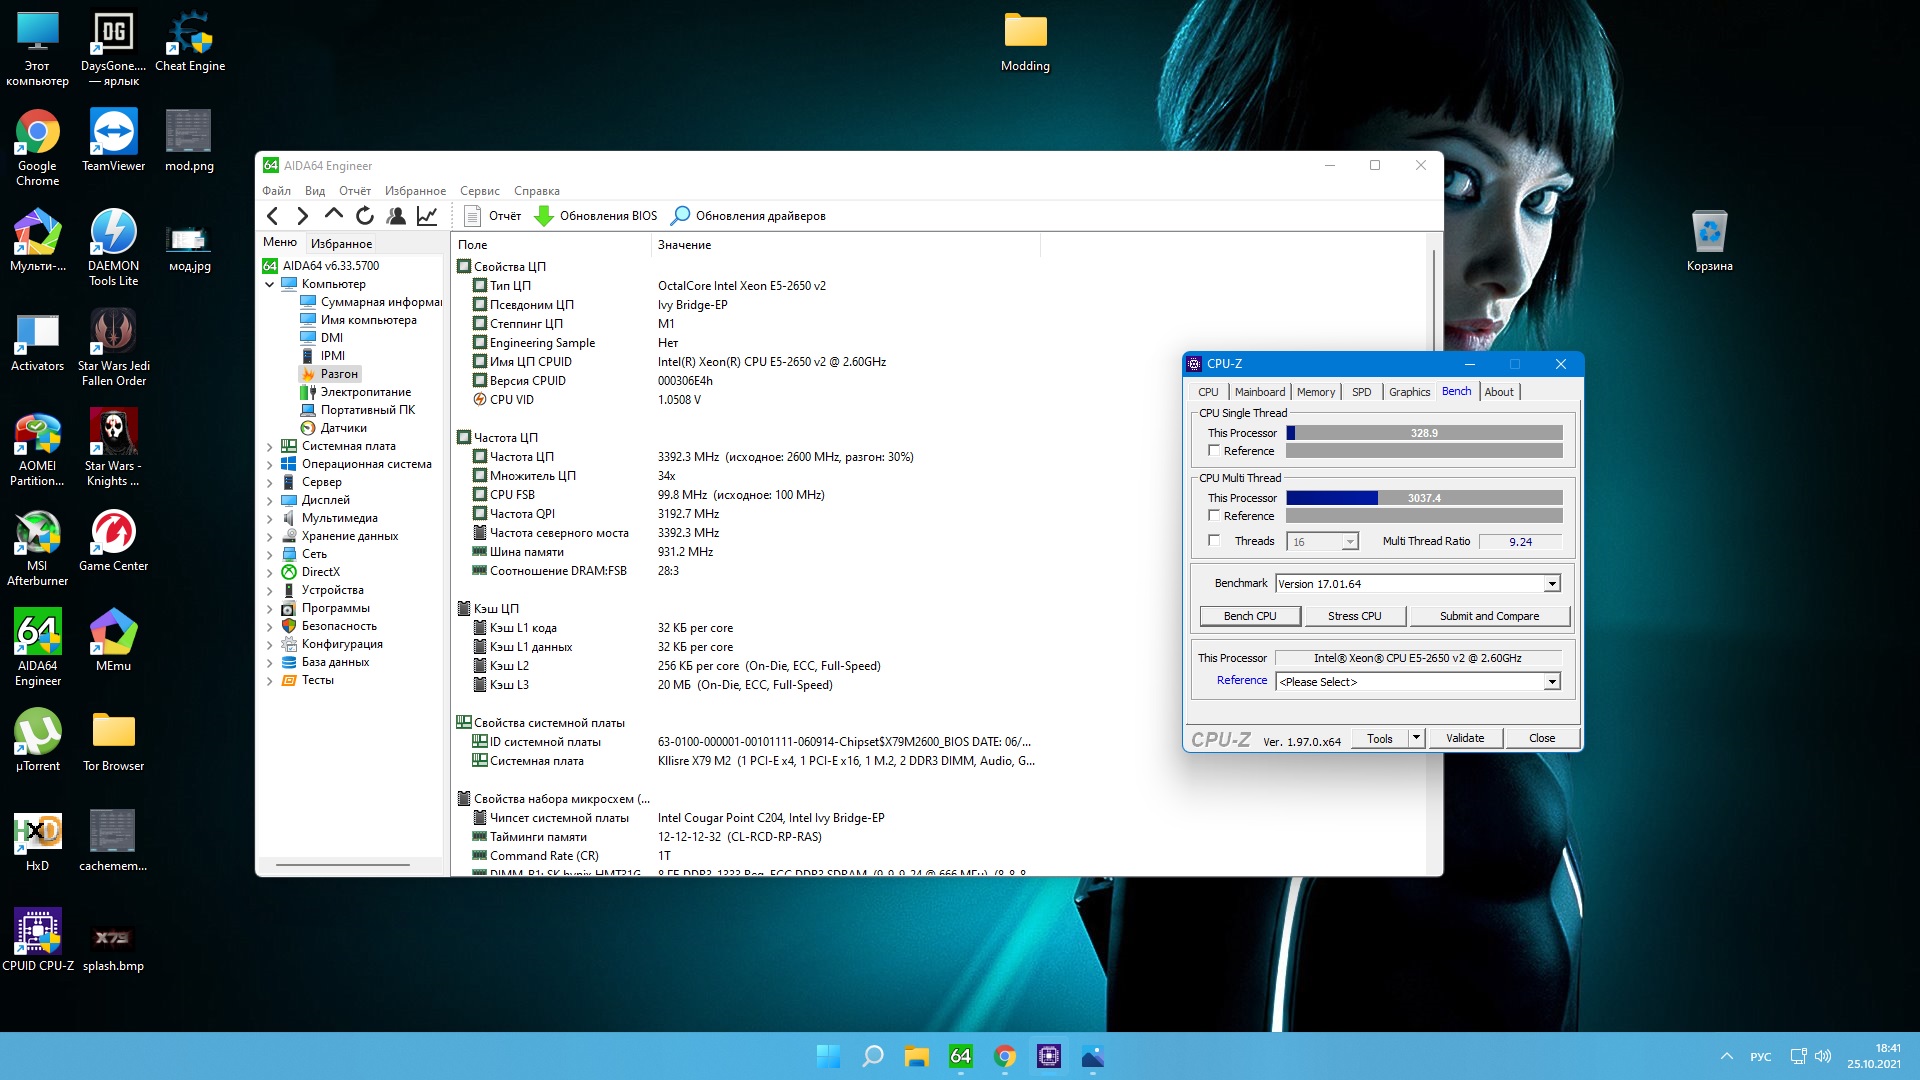Switch to the Memory tab in CPU-Z
Image resolution: width=1920 pixels, height=1080 pixels.
tap(1315, 392)
